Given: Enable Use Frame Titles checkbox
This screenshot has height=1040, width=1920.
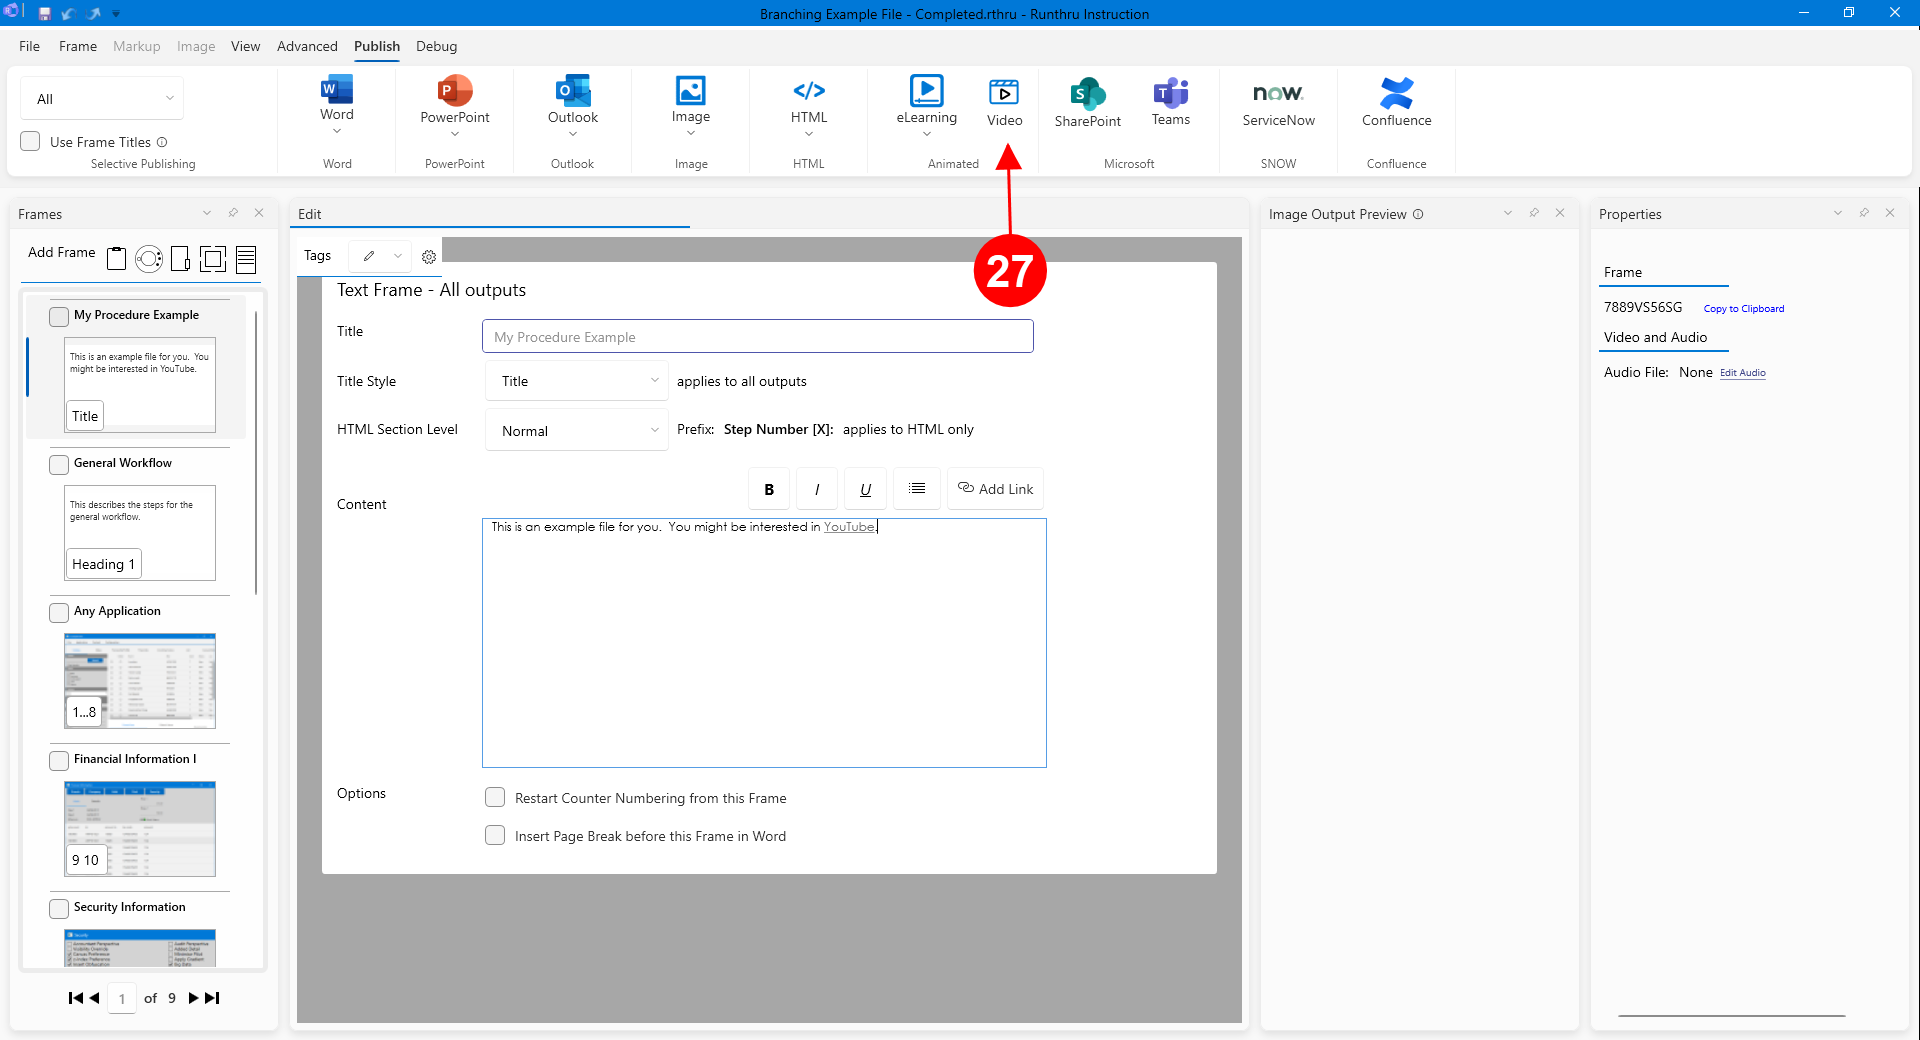Looking at the screenshot, I should 31,142.
